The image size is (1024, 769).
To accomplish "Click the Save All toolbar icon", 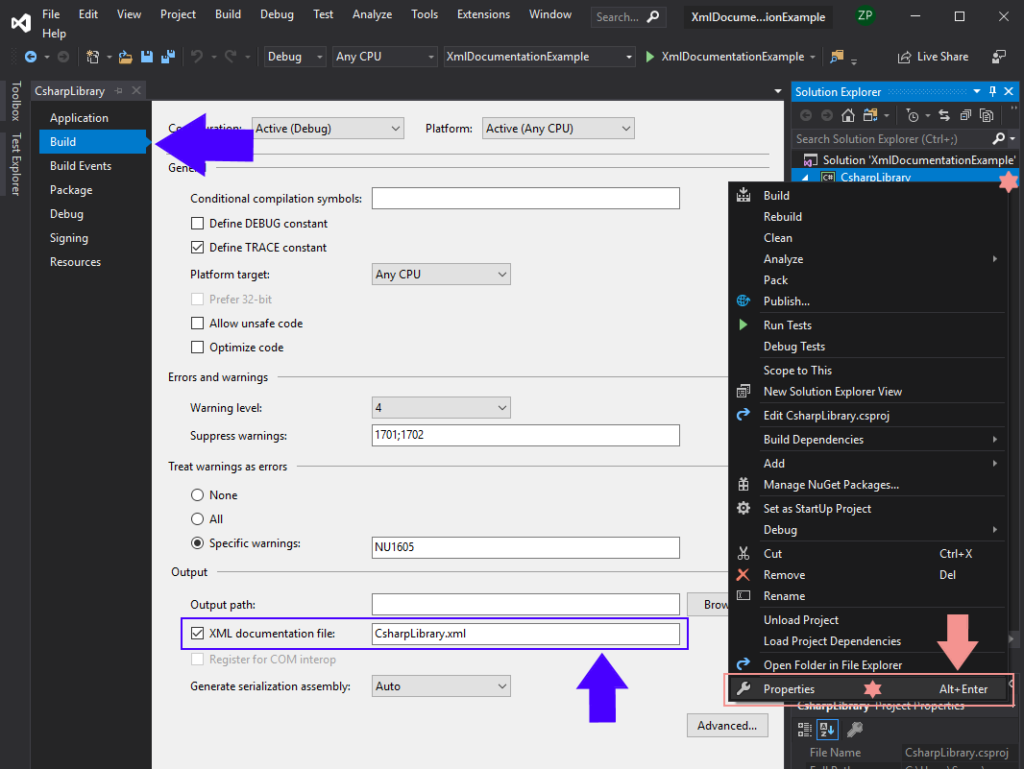I will pyautogui.click(x=168, y=57).
